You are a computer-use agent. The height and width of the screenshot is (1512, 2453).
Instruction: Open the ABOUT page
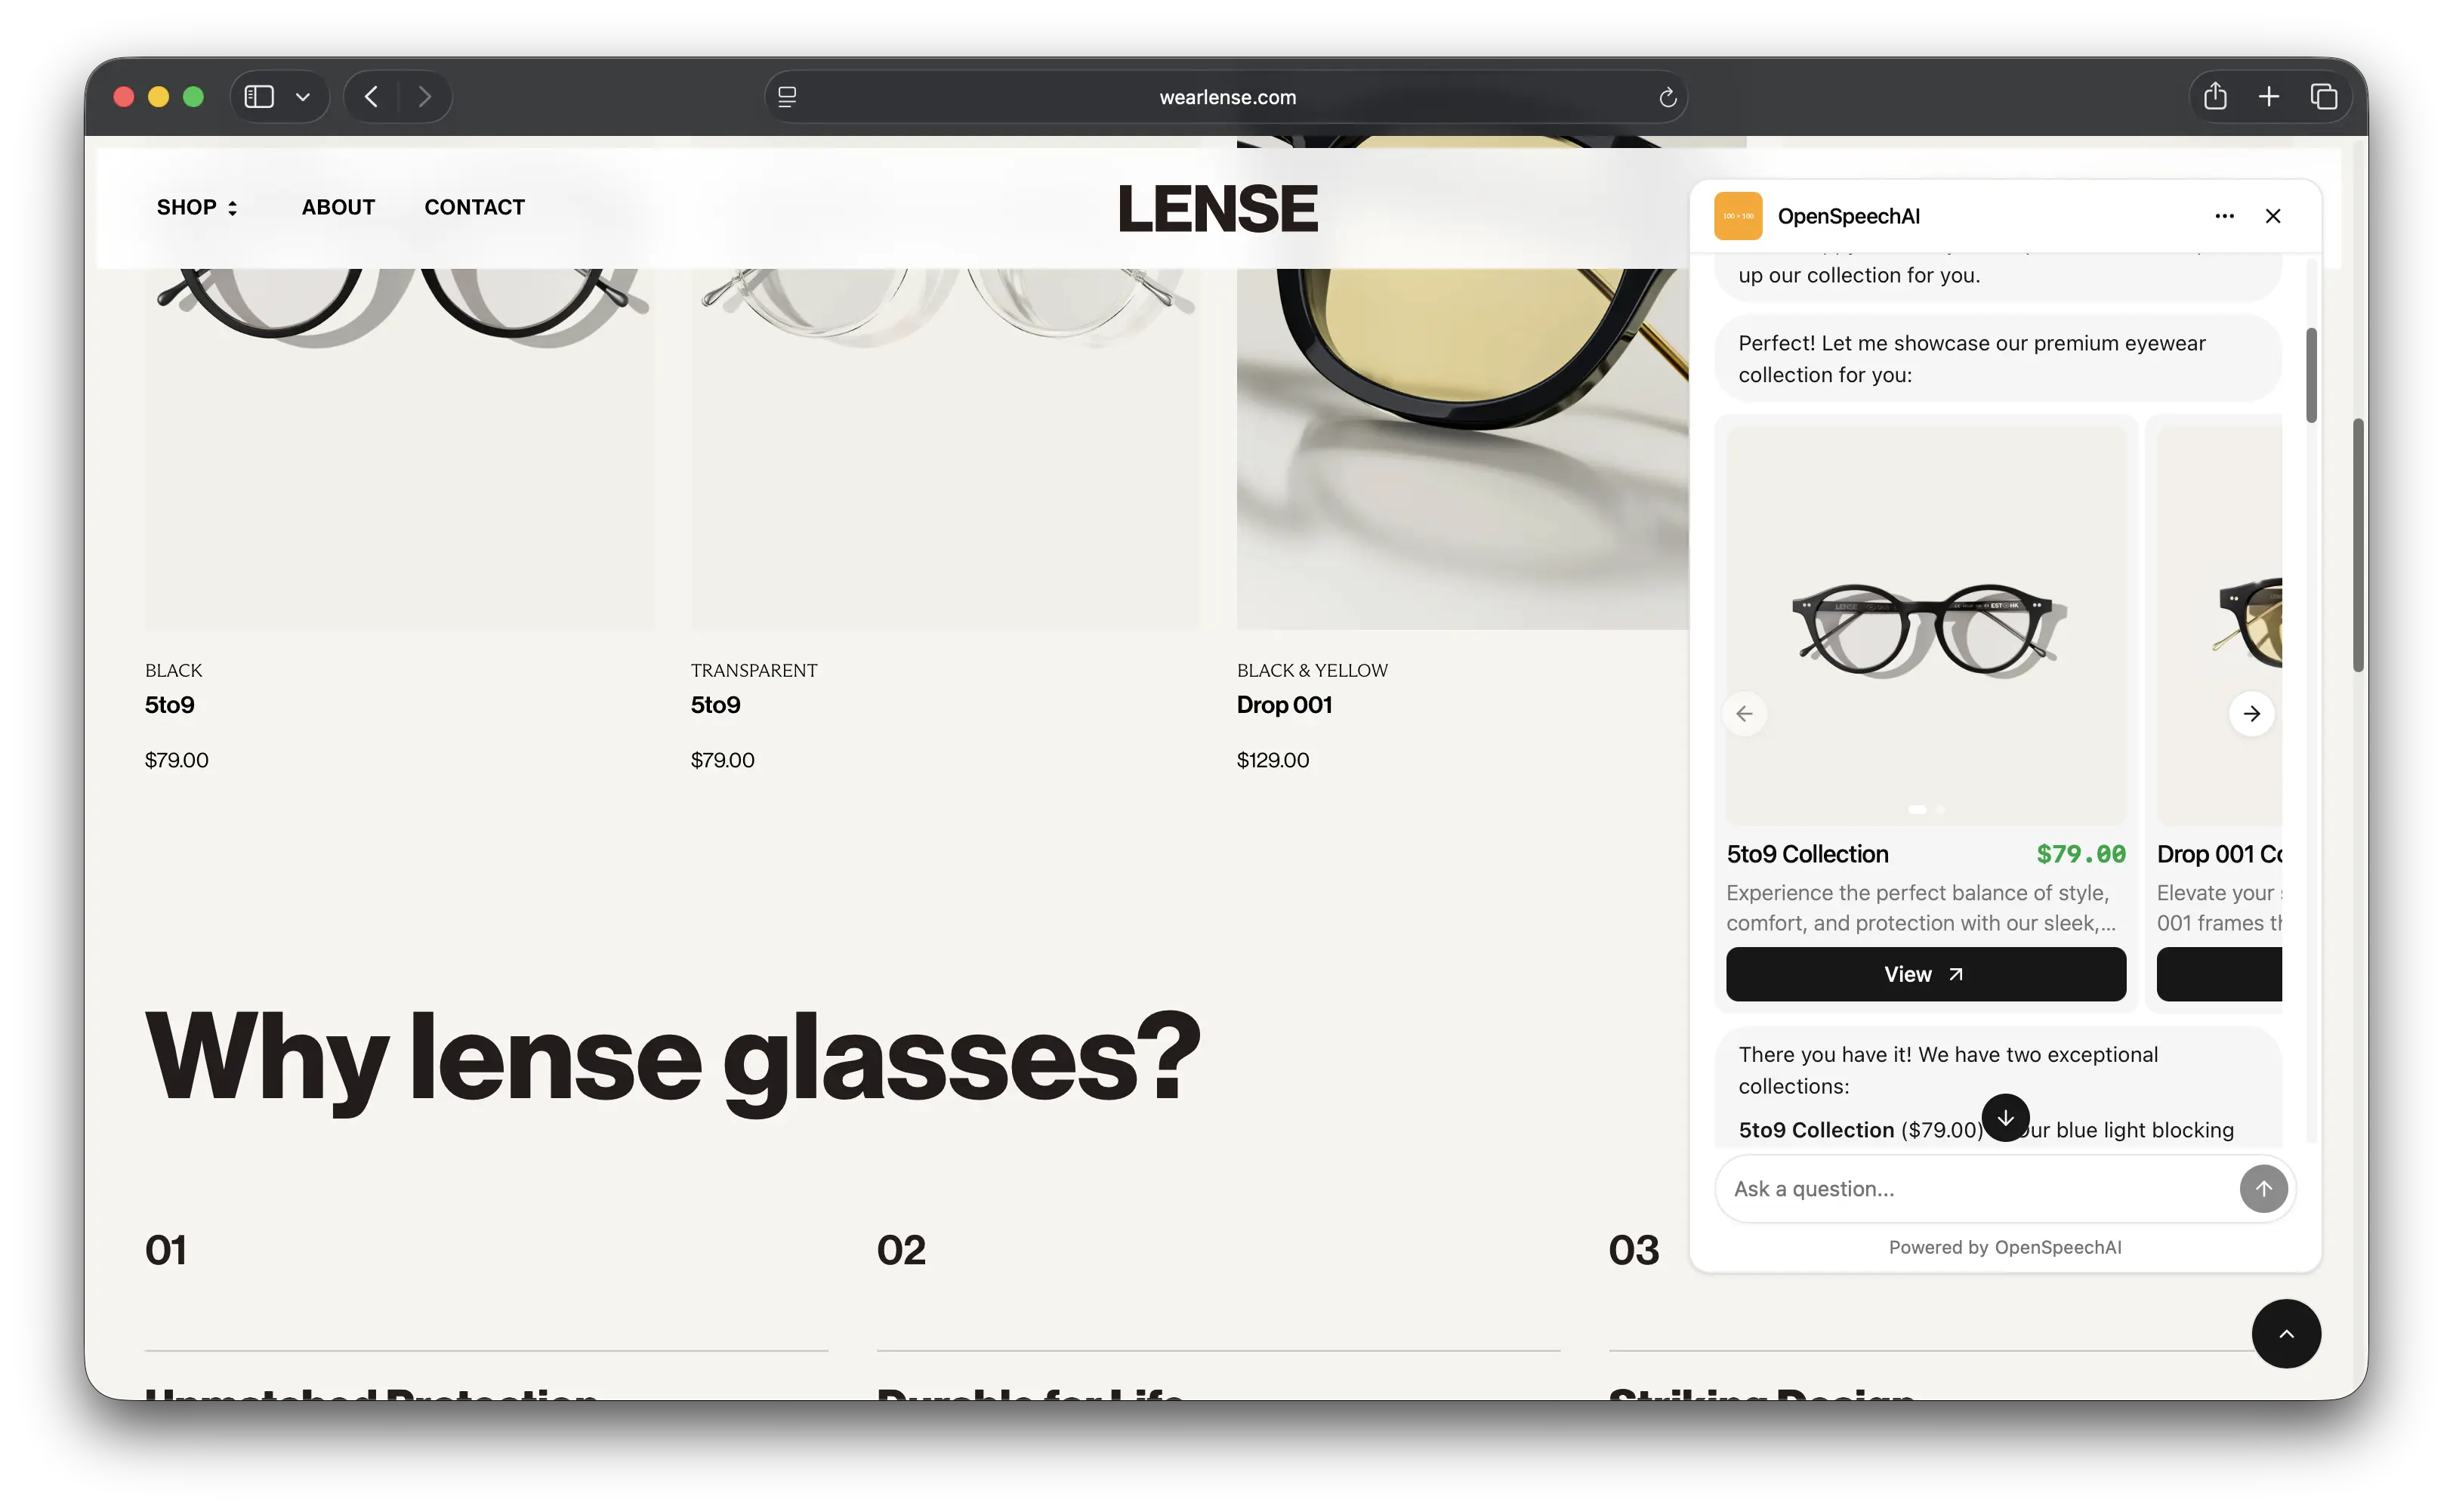338,207
